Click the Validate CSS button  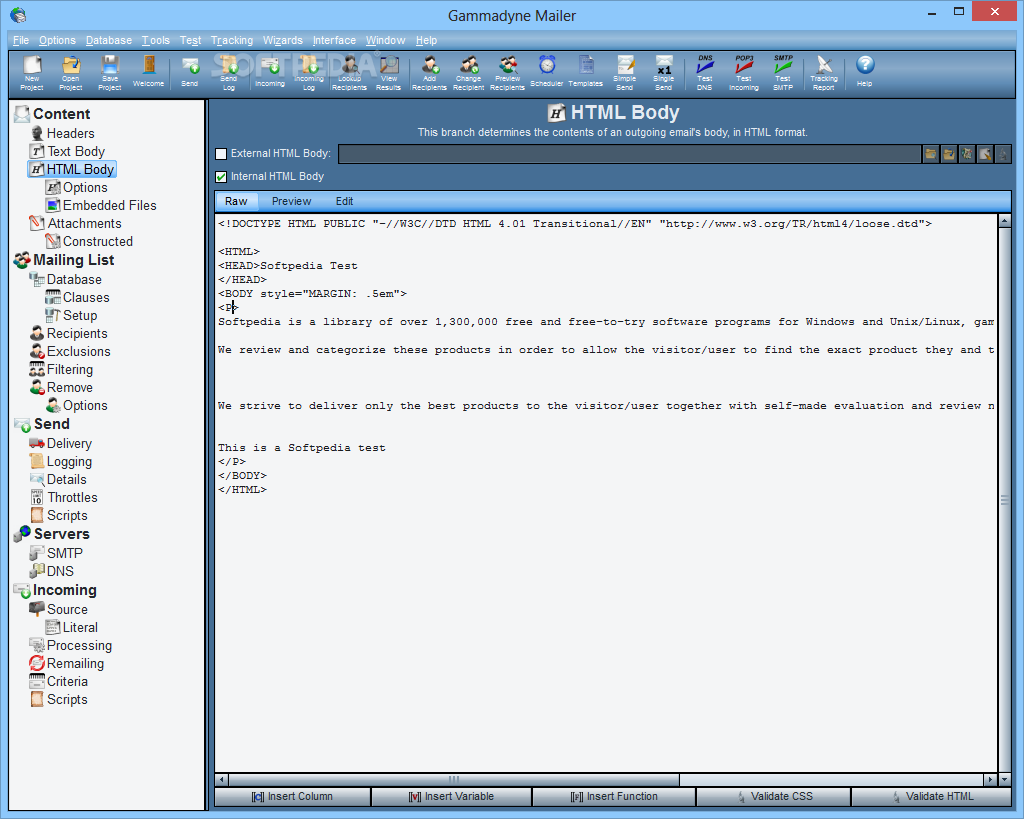(x=774, y=797)
